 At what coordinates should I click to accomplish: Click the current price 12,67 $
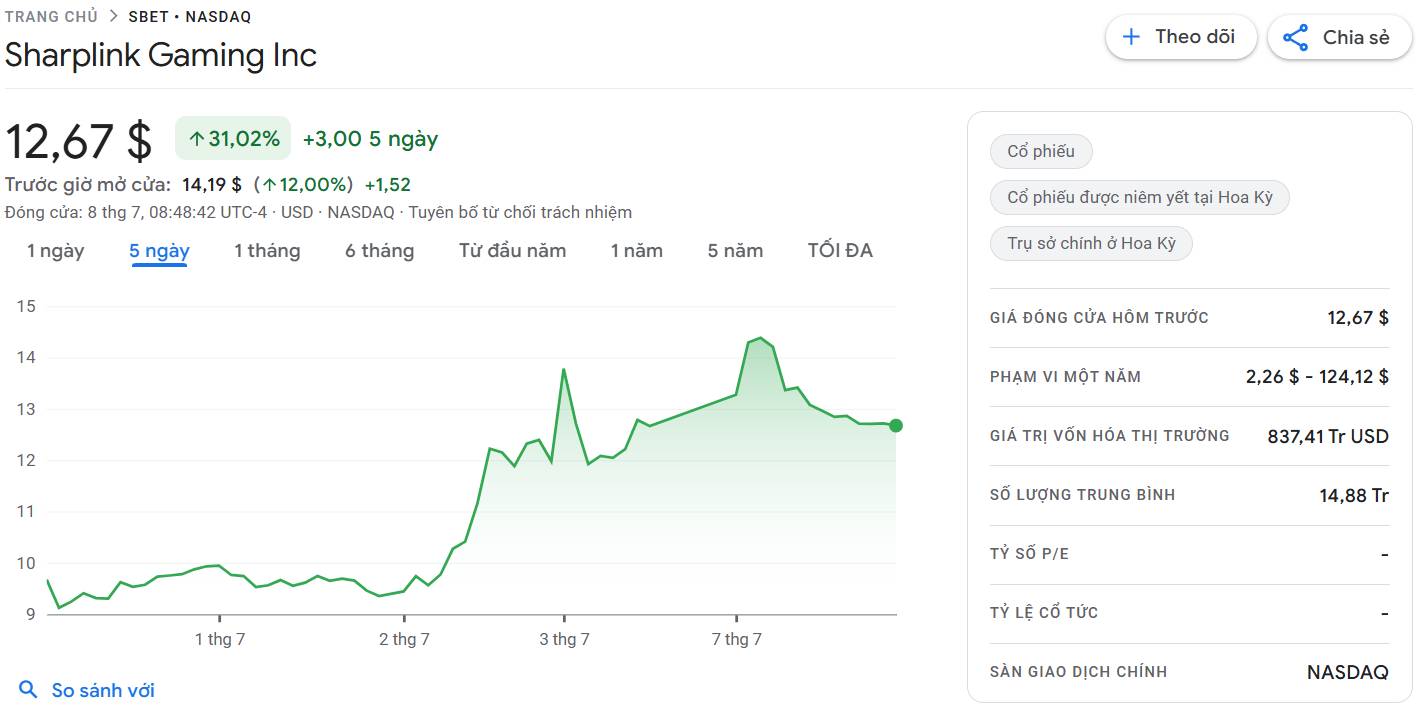[x=79, y=140]
